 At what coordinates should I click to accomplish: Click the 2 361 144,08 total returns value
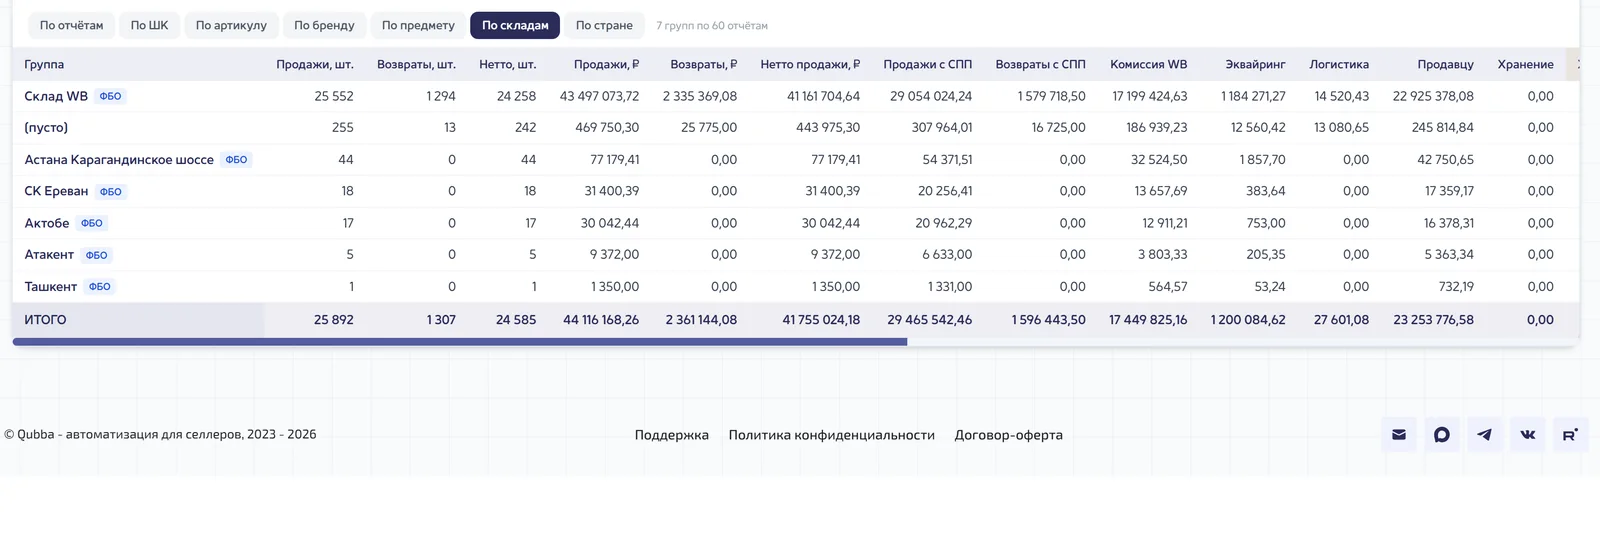tap(701, 320)
